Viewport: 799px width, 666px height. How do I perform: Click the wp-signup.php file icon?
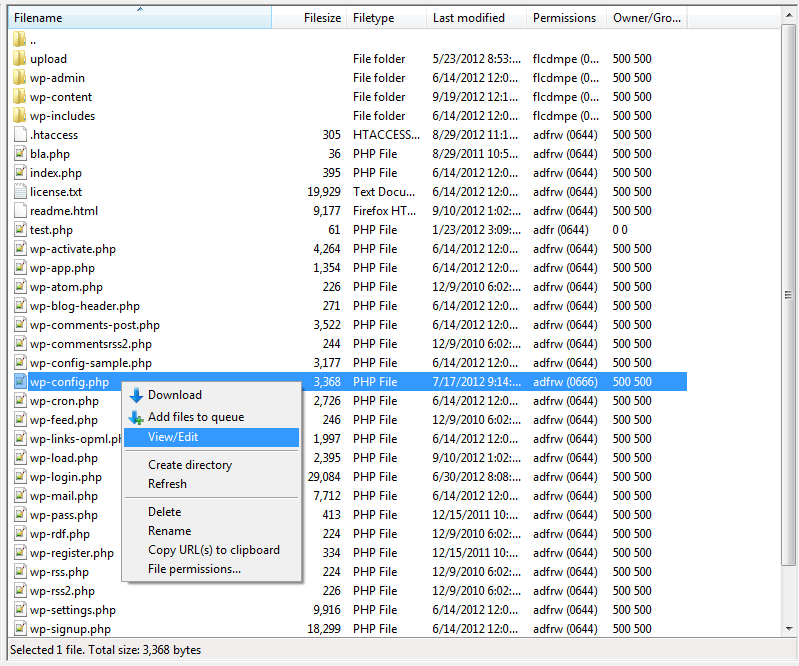[x=20, y=628]
